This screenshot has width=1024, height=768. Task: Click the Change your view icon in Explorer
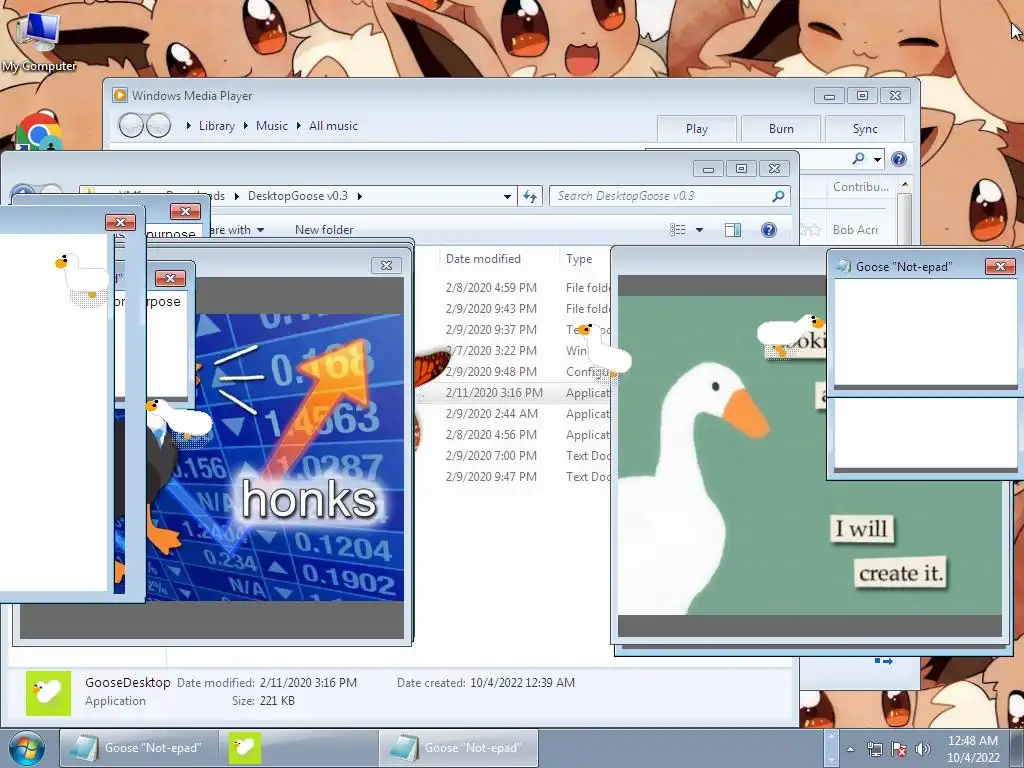pyautogui.click(x=678, y=229)
